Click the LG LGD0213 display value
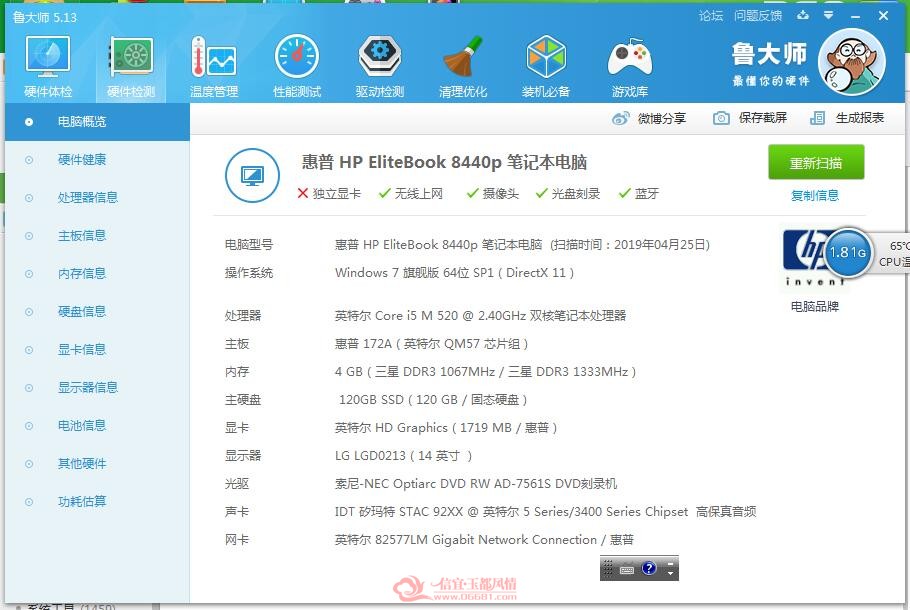This screenshot has width=910, height=610. [x=403, y=456]
